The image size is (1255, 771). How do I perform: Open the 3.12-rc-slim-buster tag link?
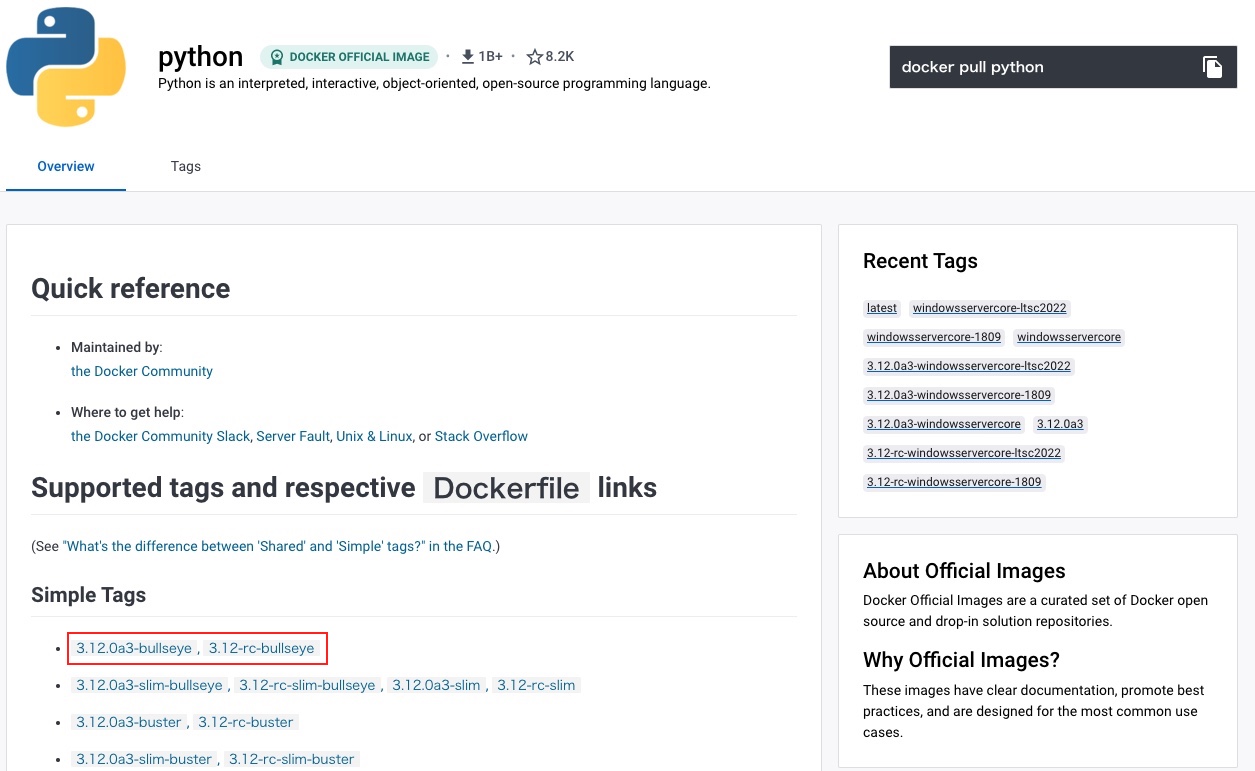tap(291, 759)
